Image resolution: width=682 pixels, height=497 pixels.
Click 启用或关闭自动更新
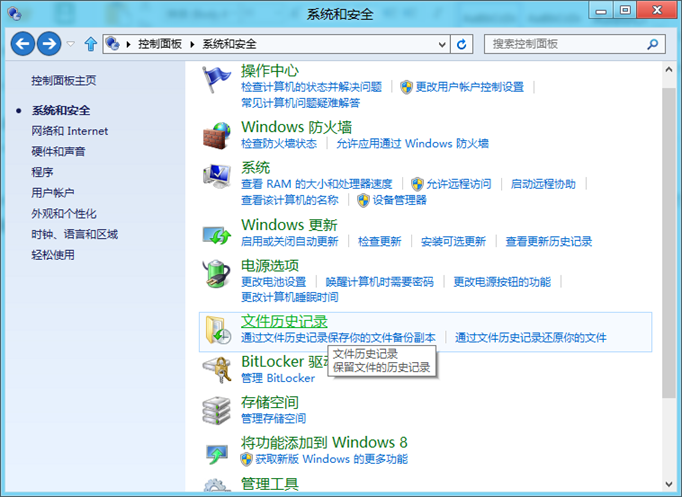pyautogui.click(x=290, y=241)
